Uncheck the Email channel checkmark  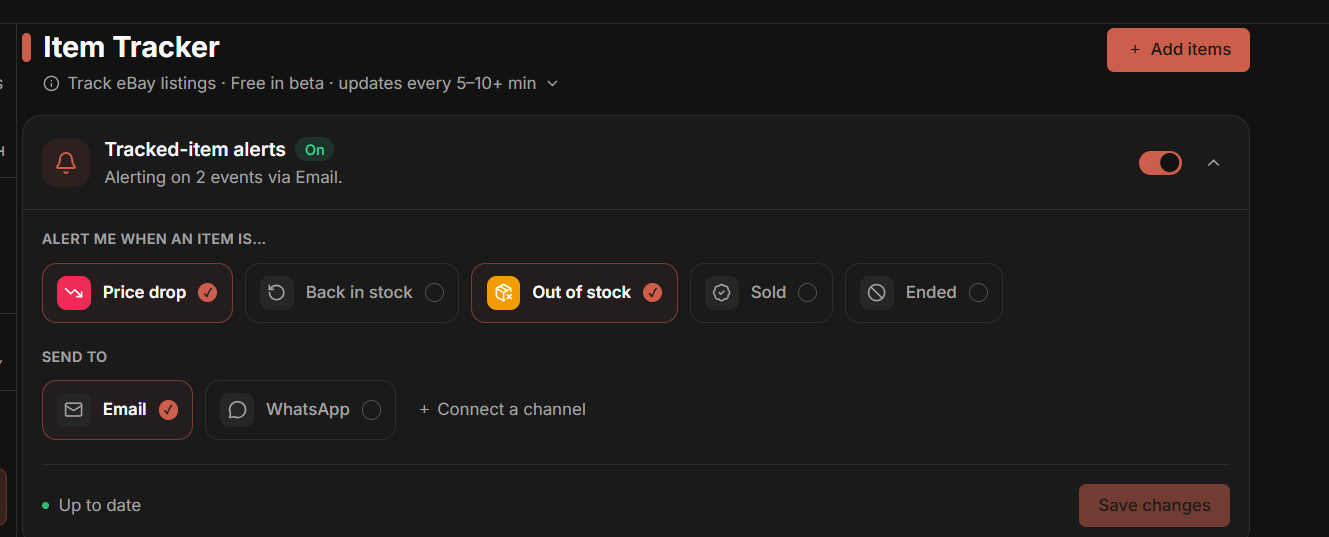(x=168, y=410)
